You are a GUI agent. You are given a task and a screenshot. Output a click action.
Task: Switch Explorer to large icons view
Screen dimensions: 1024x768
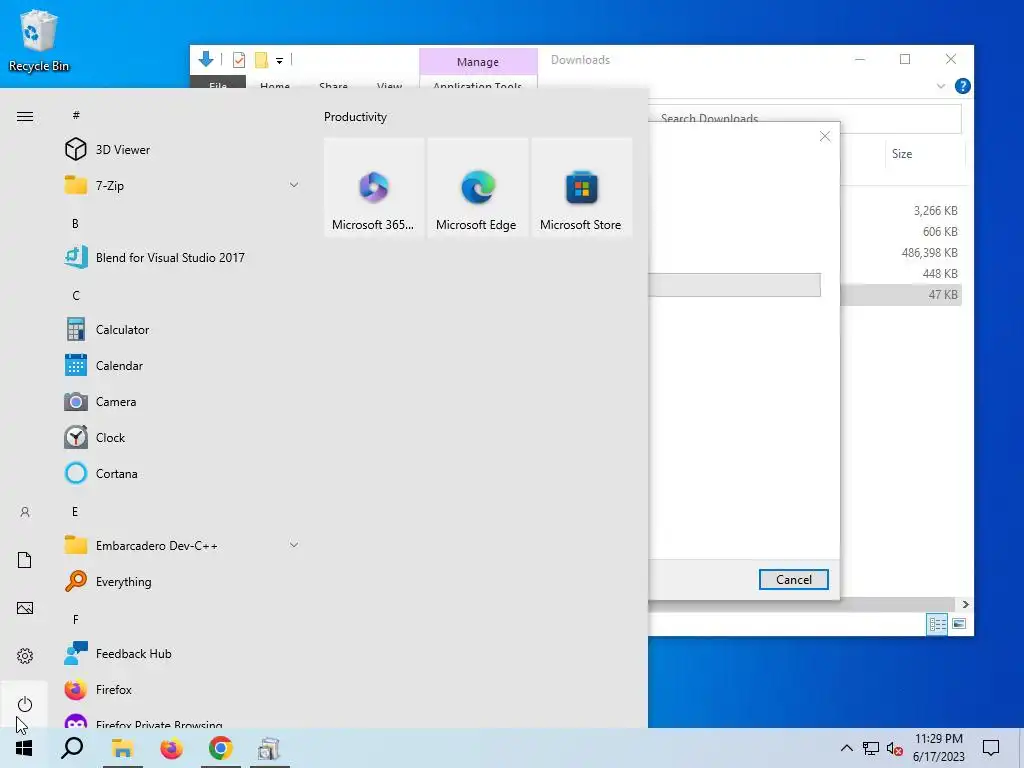[959, 624]
